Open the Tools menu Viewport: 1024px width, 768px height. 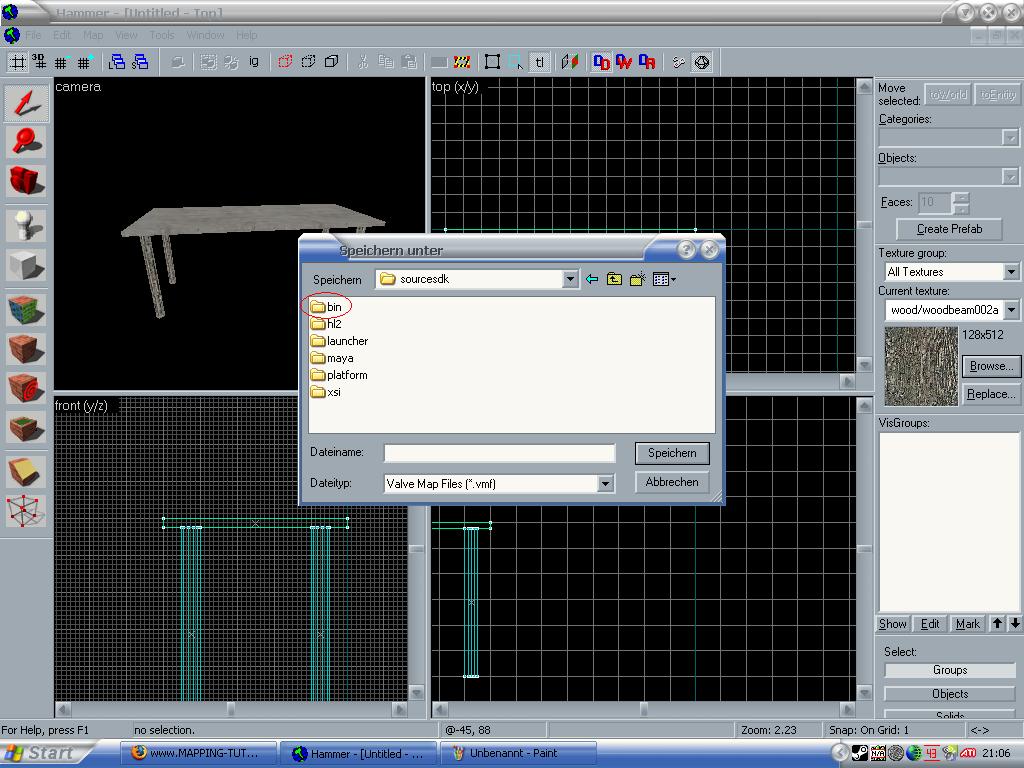tap(162, 35)
